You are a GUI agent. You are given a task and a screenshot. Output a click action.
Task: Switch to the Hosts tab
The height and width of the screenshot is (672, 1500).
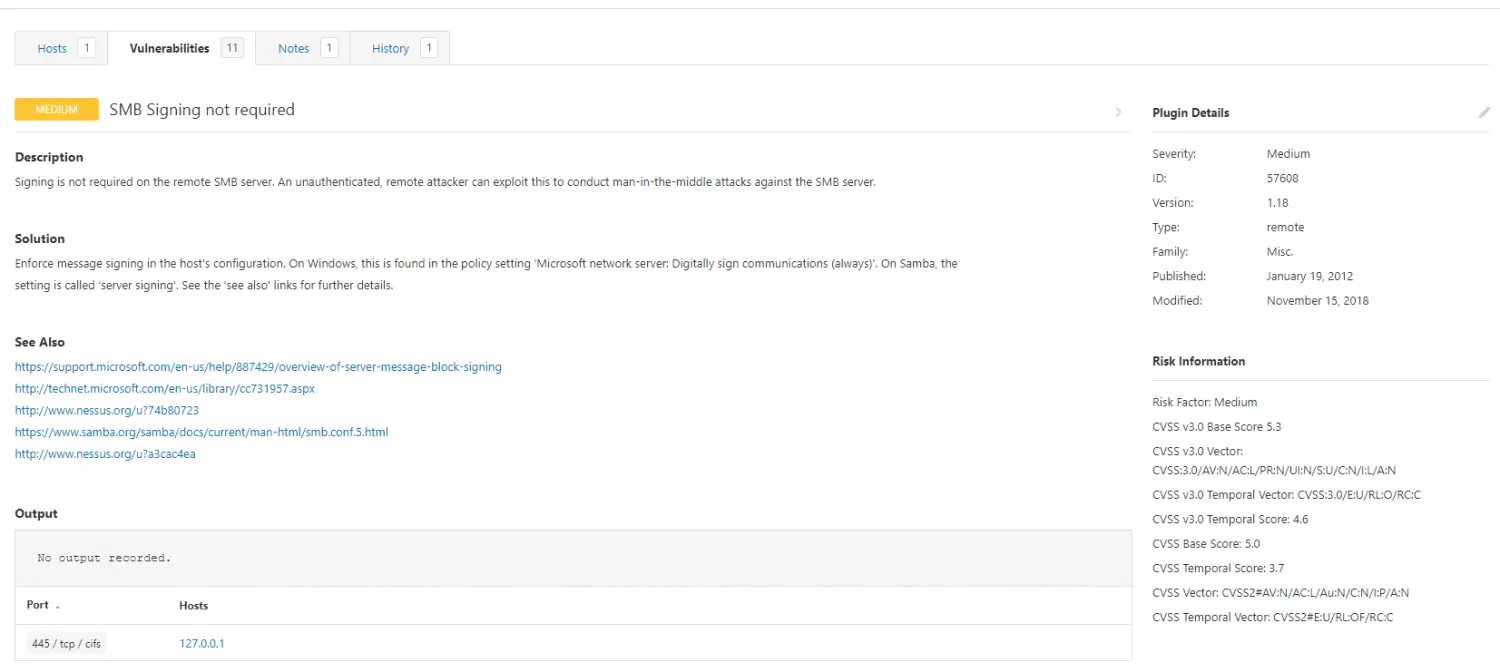[52, 47]
